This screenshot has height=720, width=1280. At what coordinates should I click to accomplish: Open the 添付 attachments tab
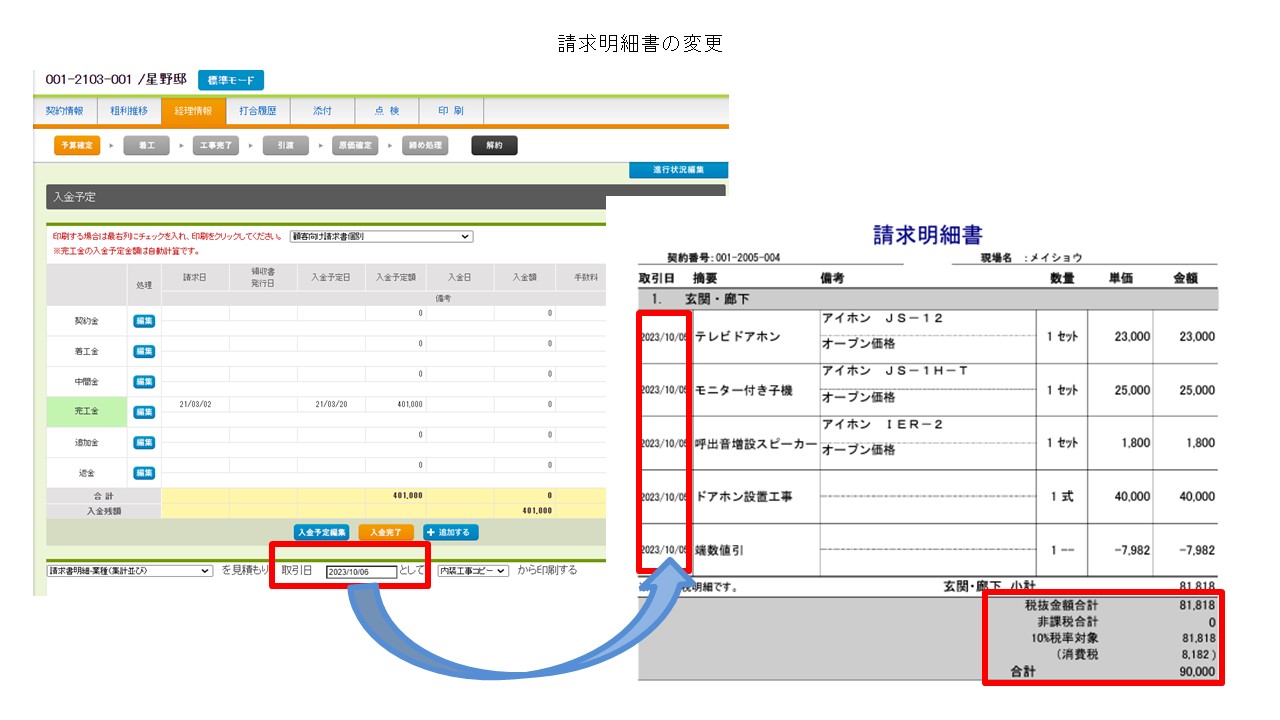tap(322, 111)
